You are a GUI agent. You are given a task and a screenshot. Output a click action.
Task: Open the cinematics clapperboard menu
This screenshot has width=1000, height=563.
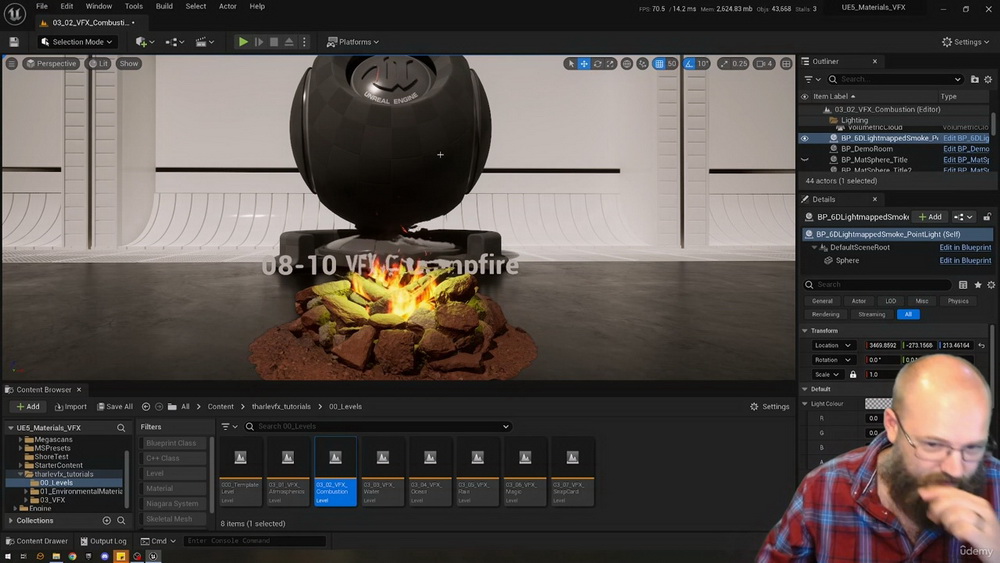(x=204, y=42)
